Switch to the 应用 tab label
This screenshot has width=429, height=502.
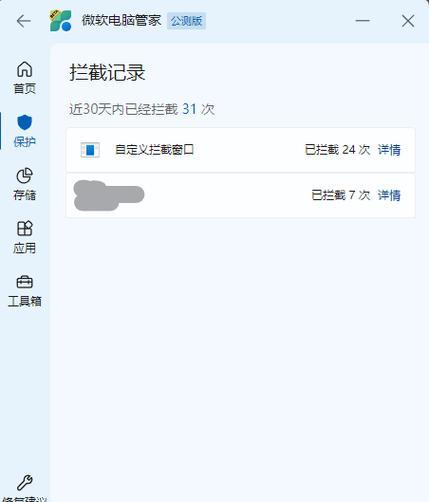(x=25, y=248)
